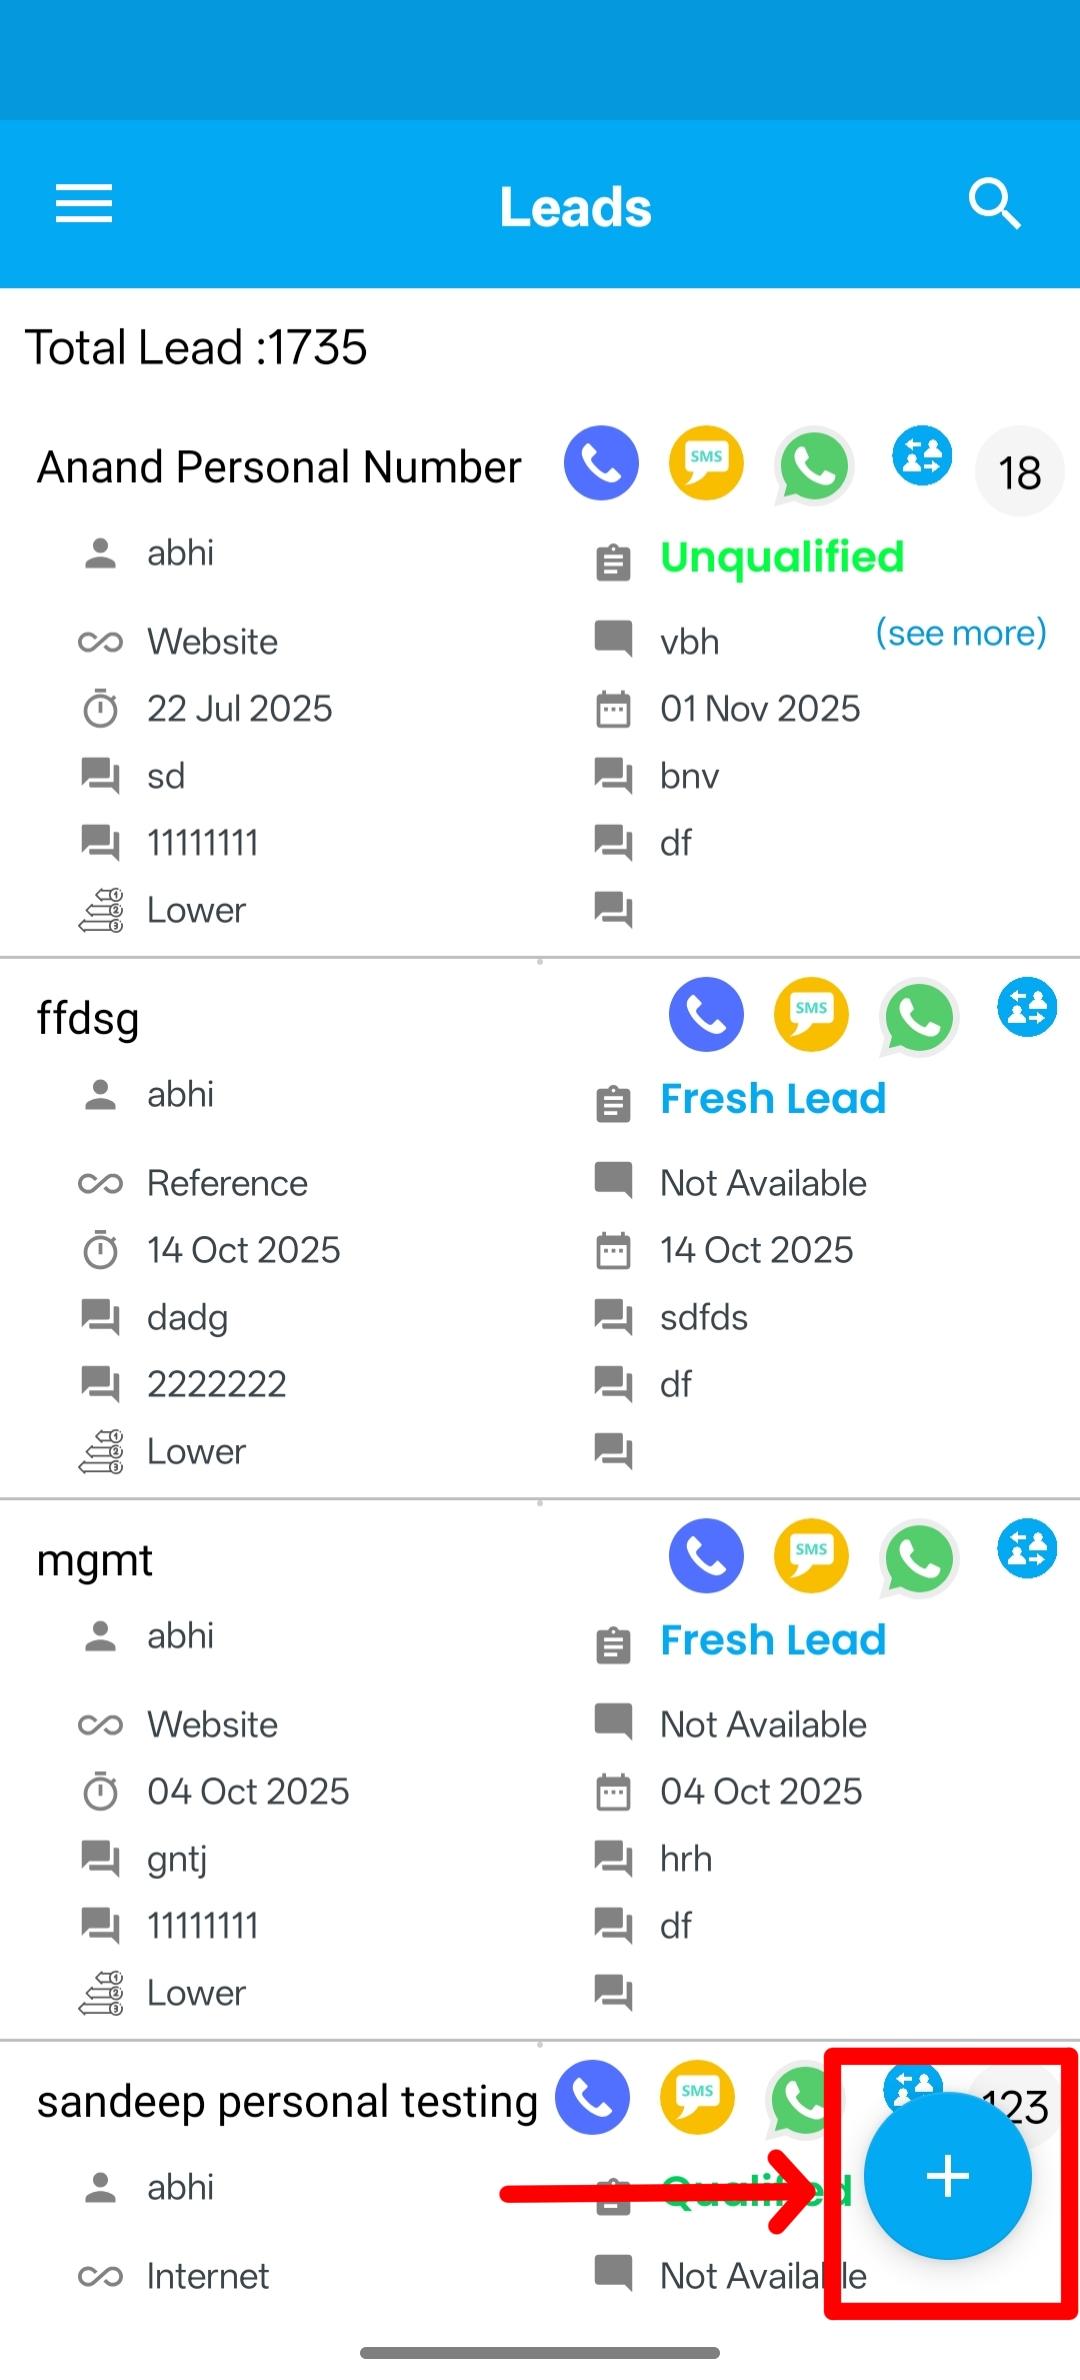Open WhatsApp chat for the mgmt lead
Screen dimensions: 1080x2380
point(917,1558)
